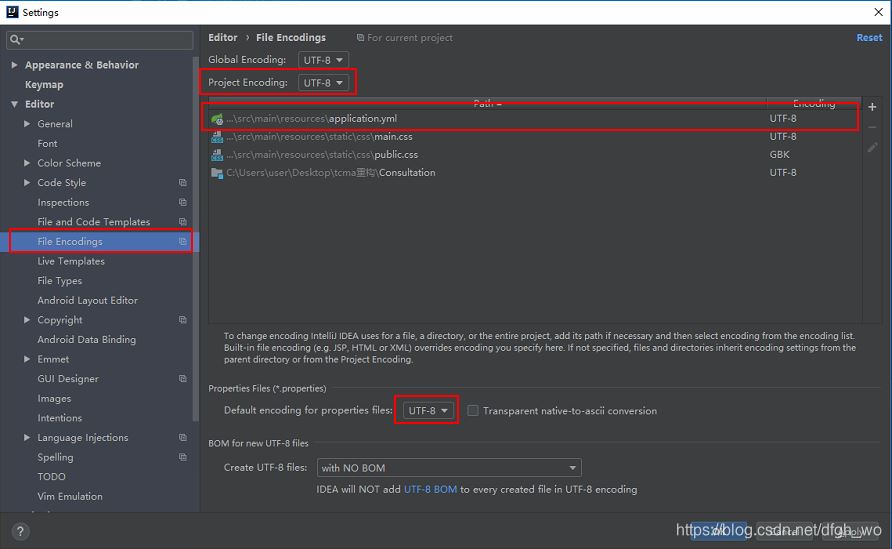The width and height of the screenshot is (892, 549).
Task: Select the main.css path row
Action: coord(534,137)
